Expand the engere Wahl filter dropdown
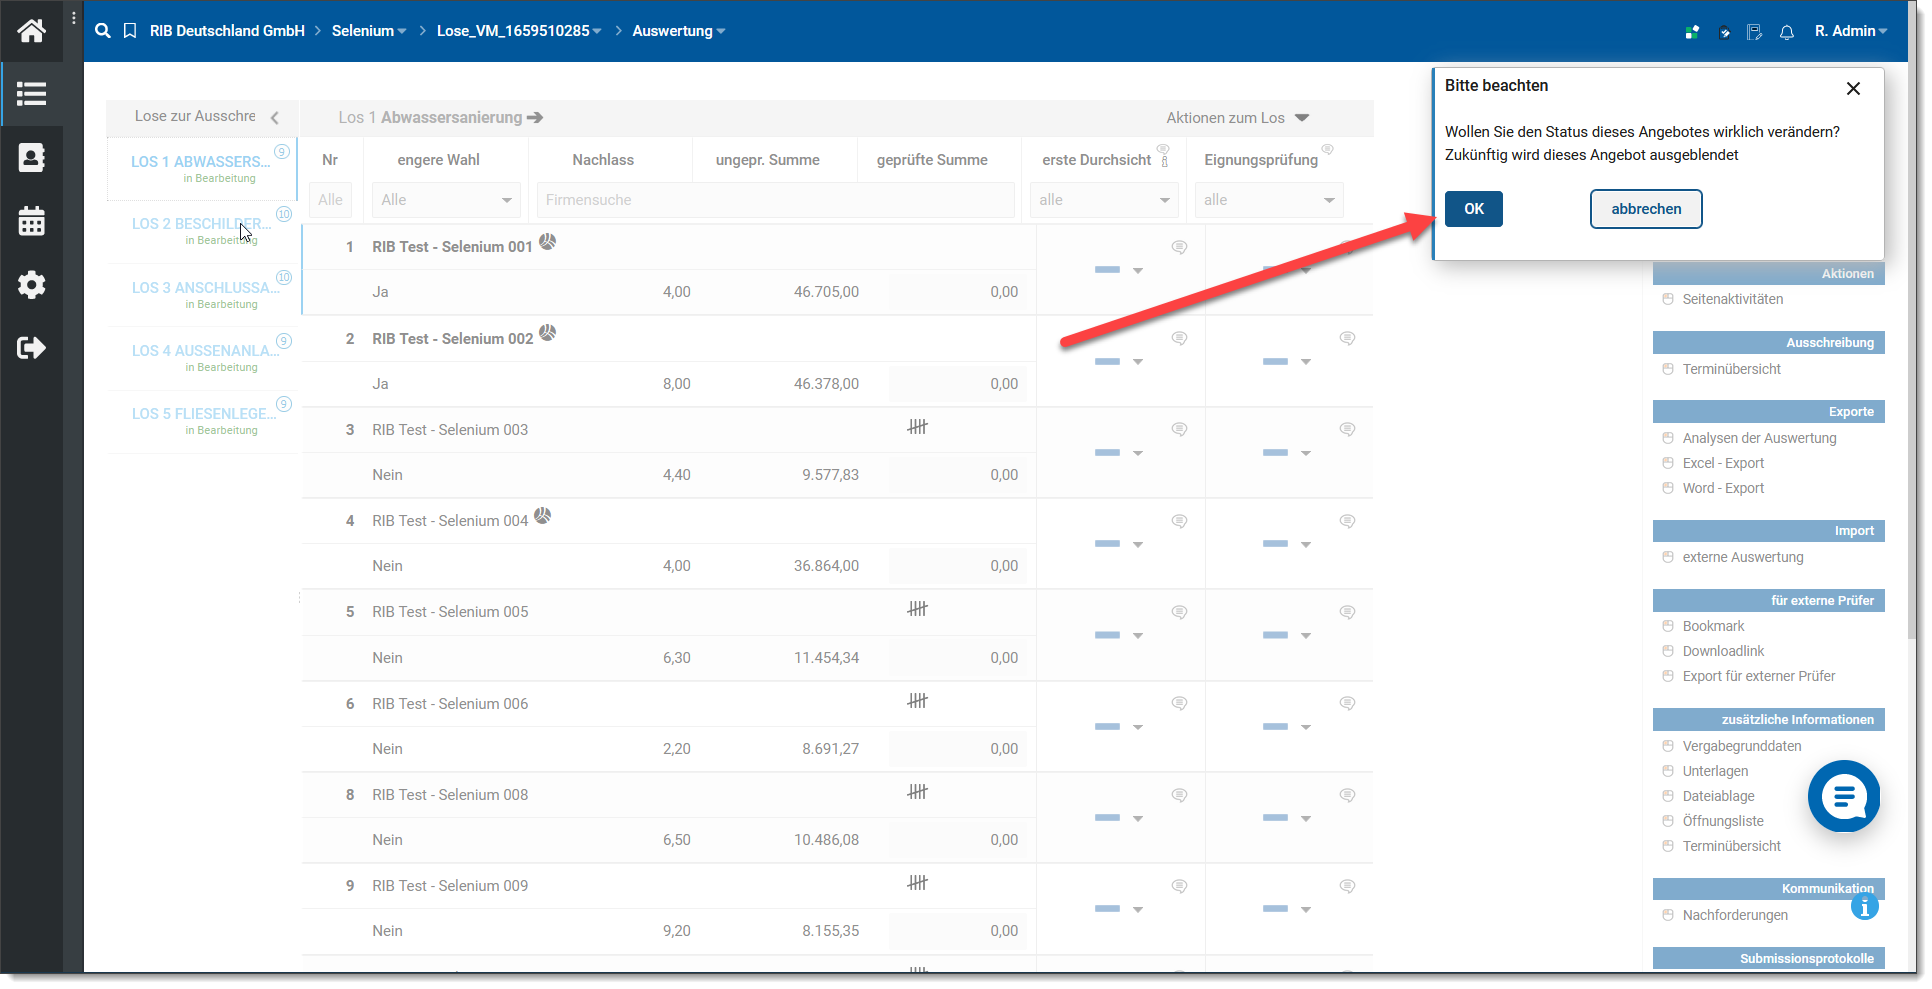1932x989 pixels. tap(446, 200)
